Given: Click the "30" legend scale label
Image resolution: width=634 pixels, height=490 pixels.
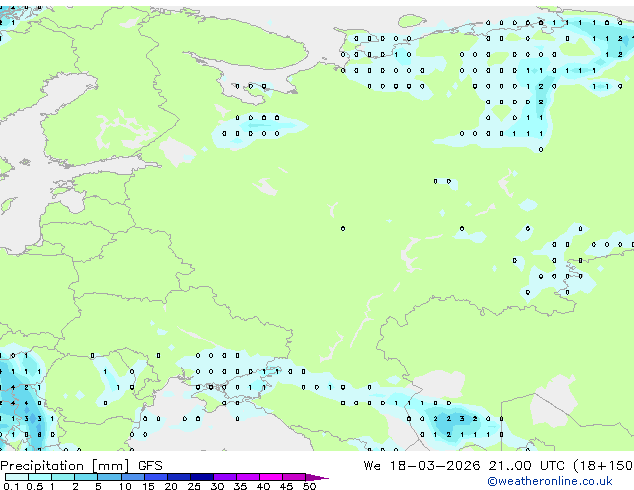Looking at the screenshot, I should click(x=217, y=486).
